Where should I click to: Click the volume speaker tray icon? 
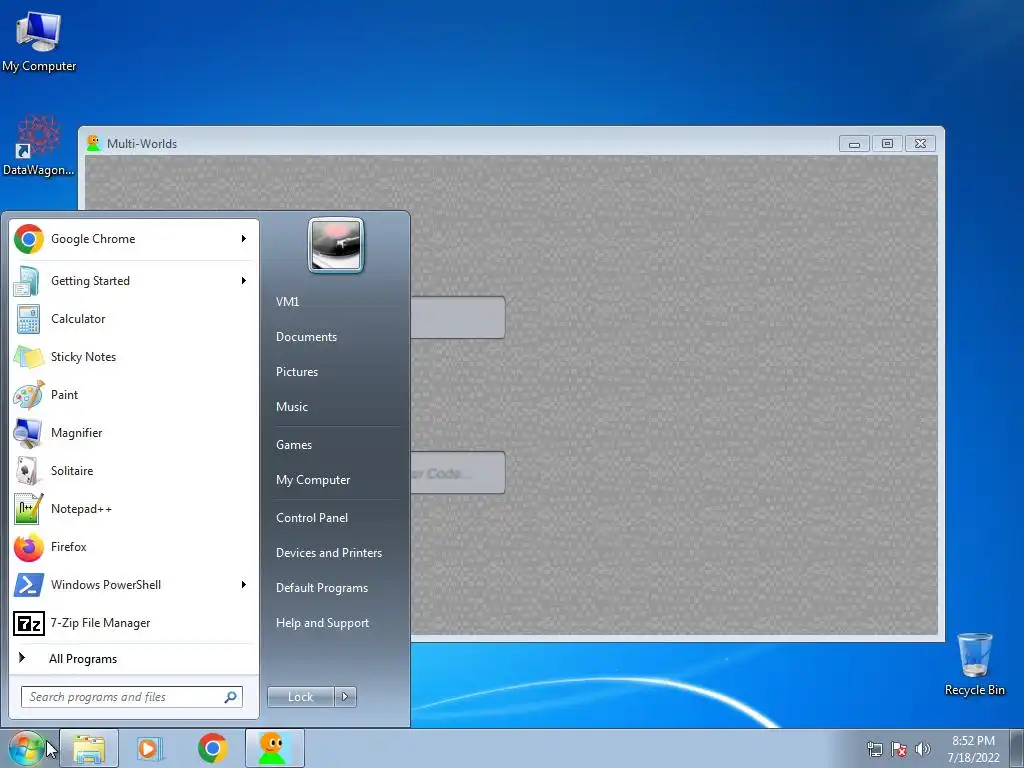tap(923, 749)
